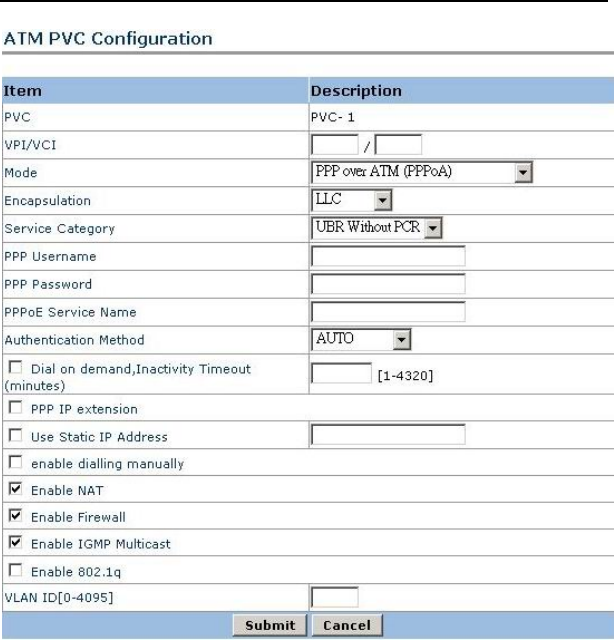Open the Mode dropdown showing PPPoA
Viewport: 614px width, 640px height.
(x=420, y=172)
